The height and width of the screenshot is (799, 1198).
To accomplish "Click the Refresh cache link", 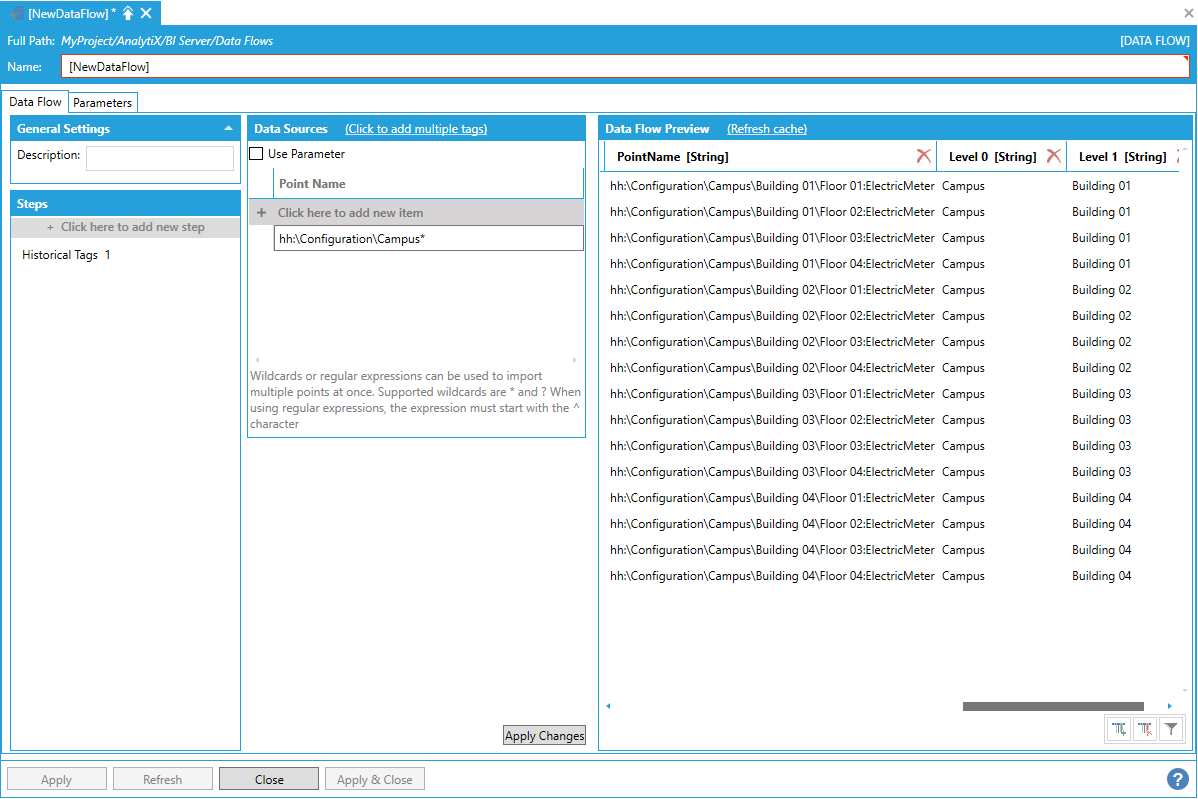I will [x=766, y=129].
